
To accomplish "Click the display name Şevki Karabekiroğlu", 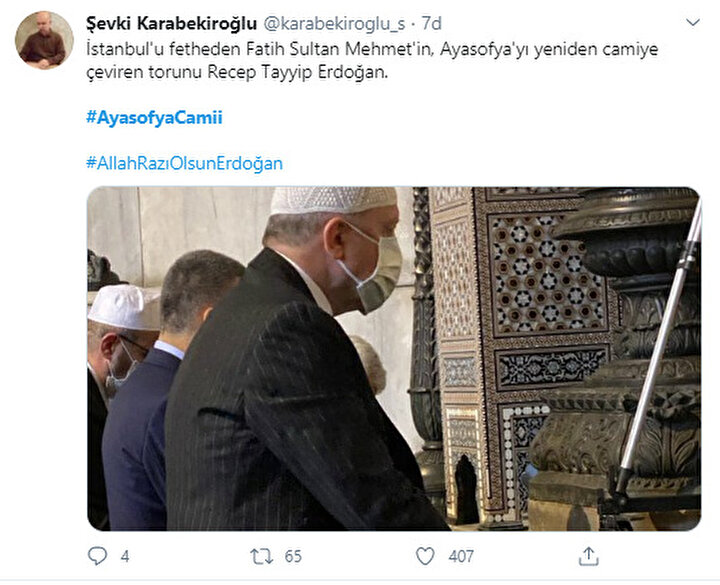I will [171, 24].
